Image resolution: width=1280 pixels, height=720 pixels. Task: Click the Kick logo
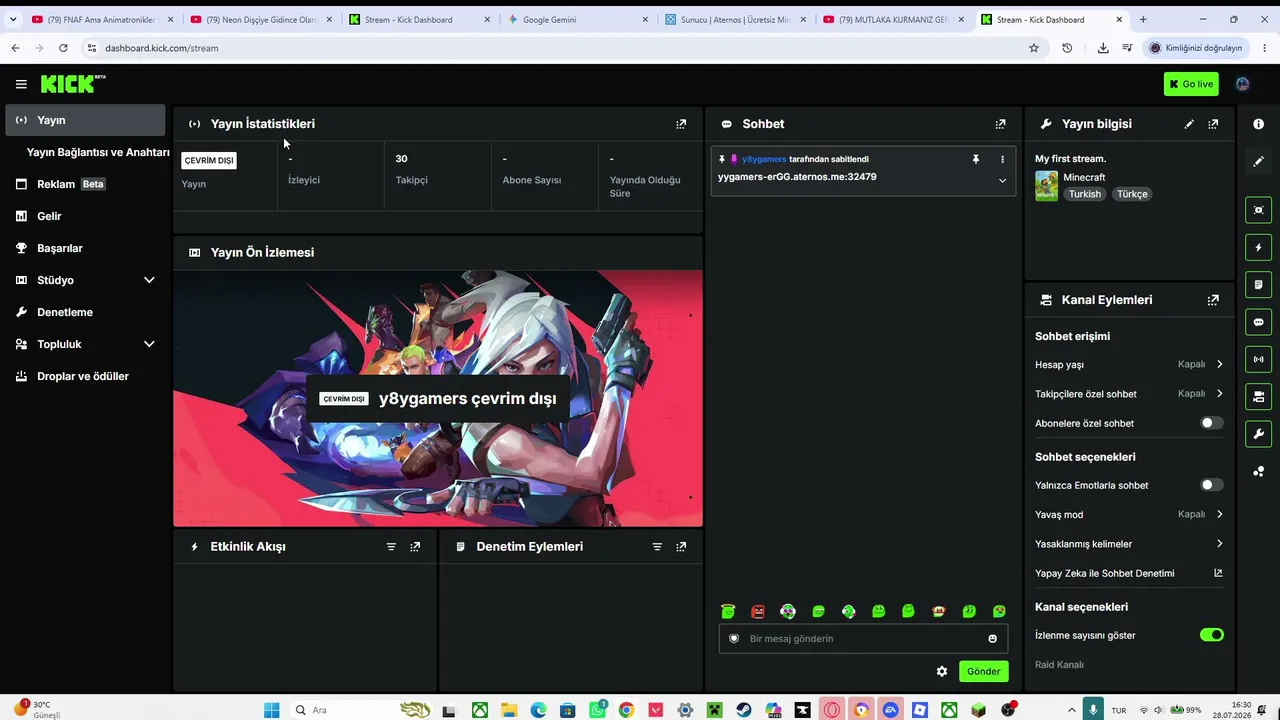(73, 84)
